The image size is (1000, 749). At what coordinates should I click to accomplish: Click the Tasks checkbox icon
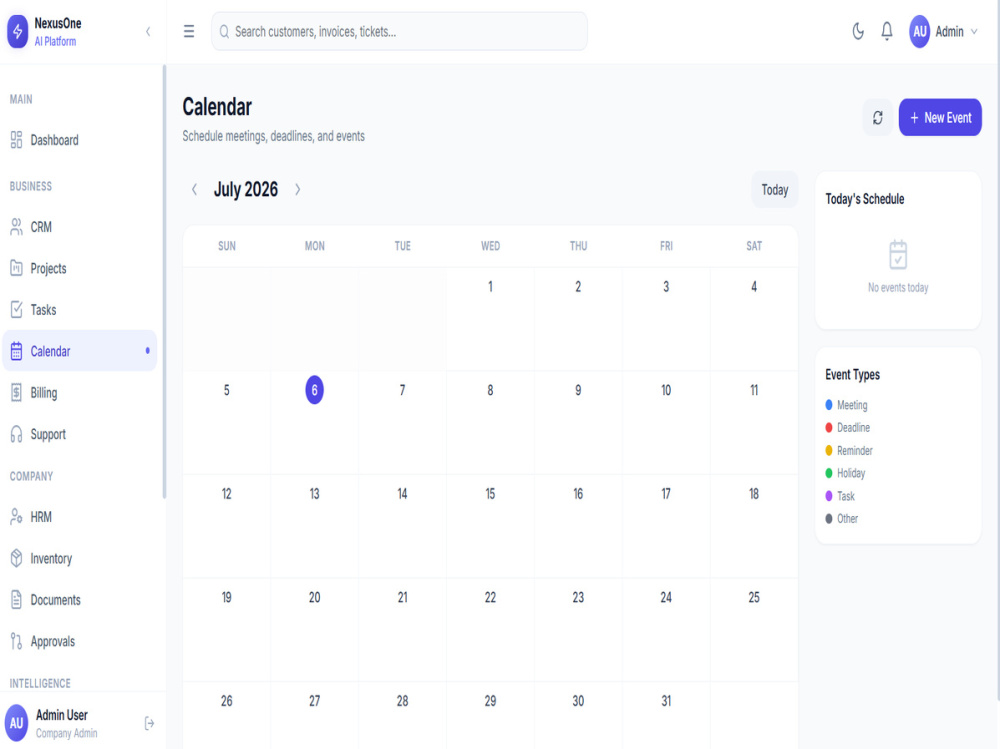click(17, 309)
